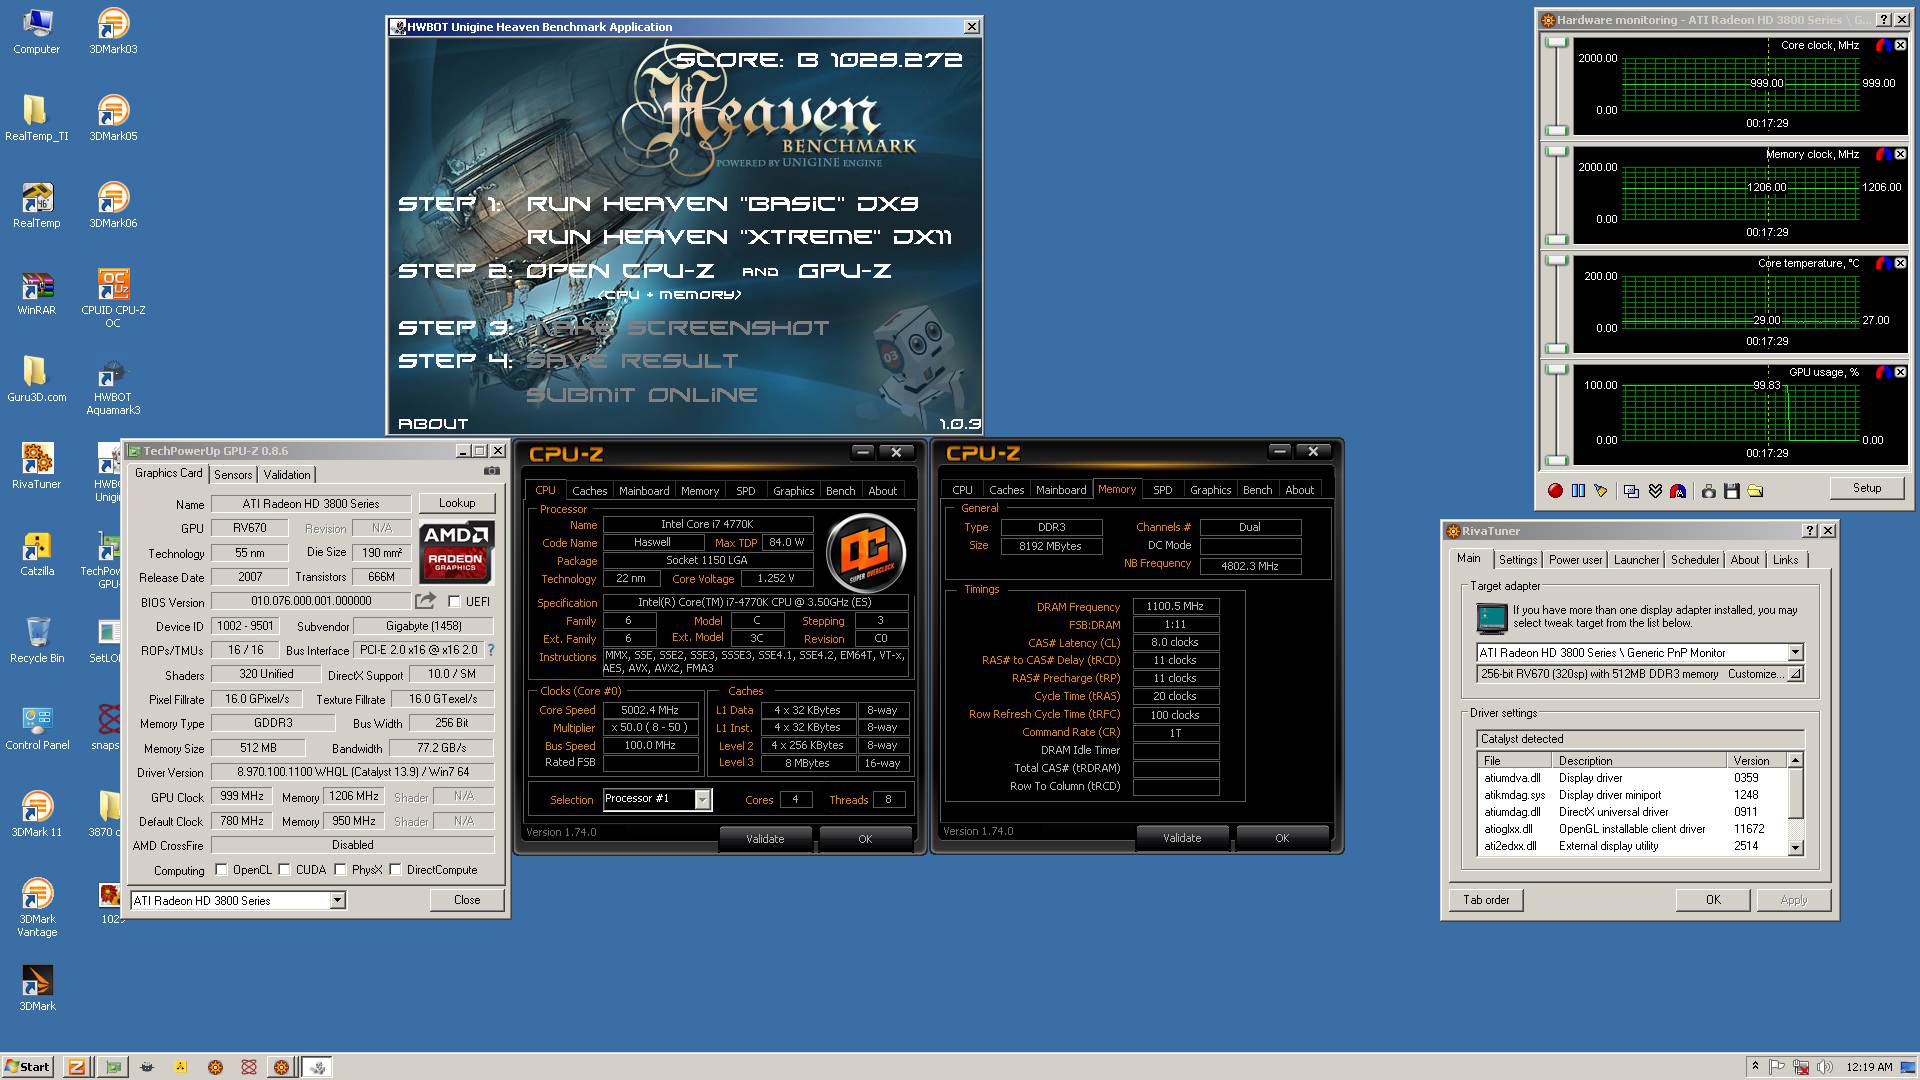
Task: Save monitoring log with the floppy disk icon
Action: pyautogui.click(x=1731, y=490)
